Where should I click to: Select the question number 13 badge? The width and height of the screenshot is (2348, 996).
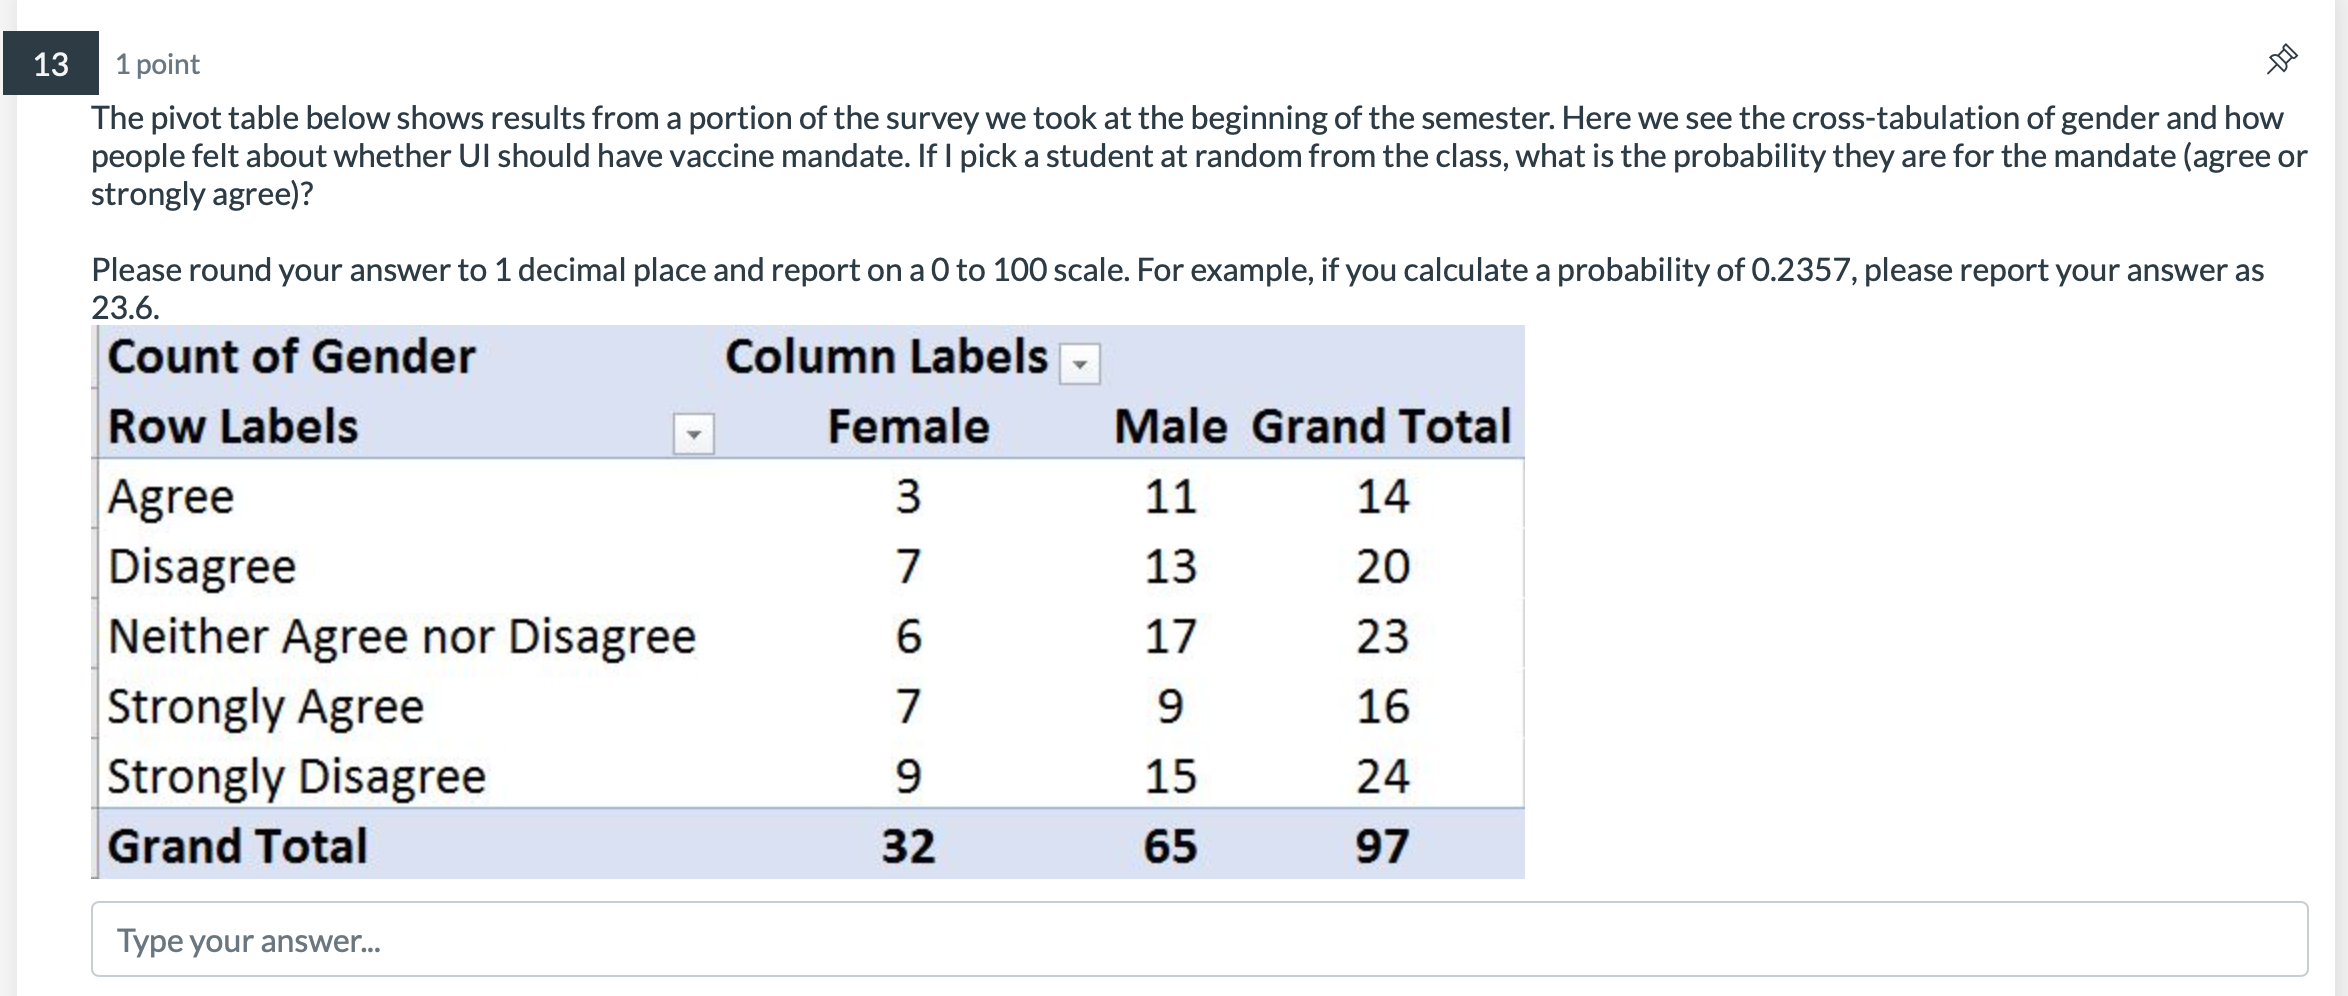[52, 63]
